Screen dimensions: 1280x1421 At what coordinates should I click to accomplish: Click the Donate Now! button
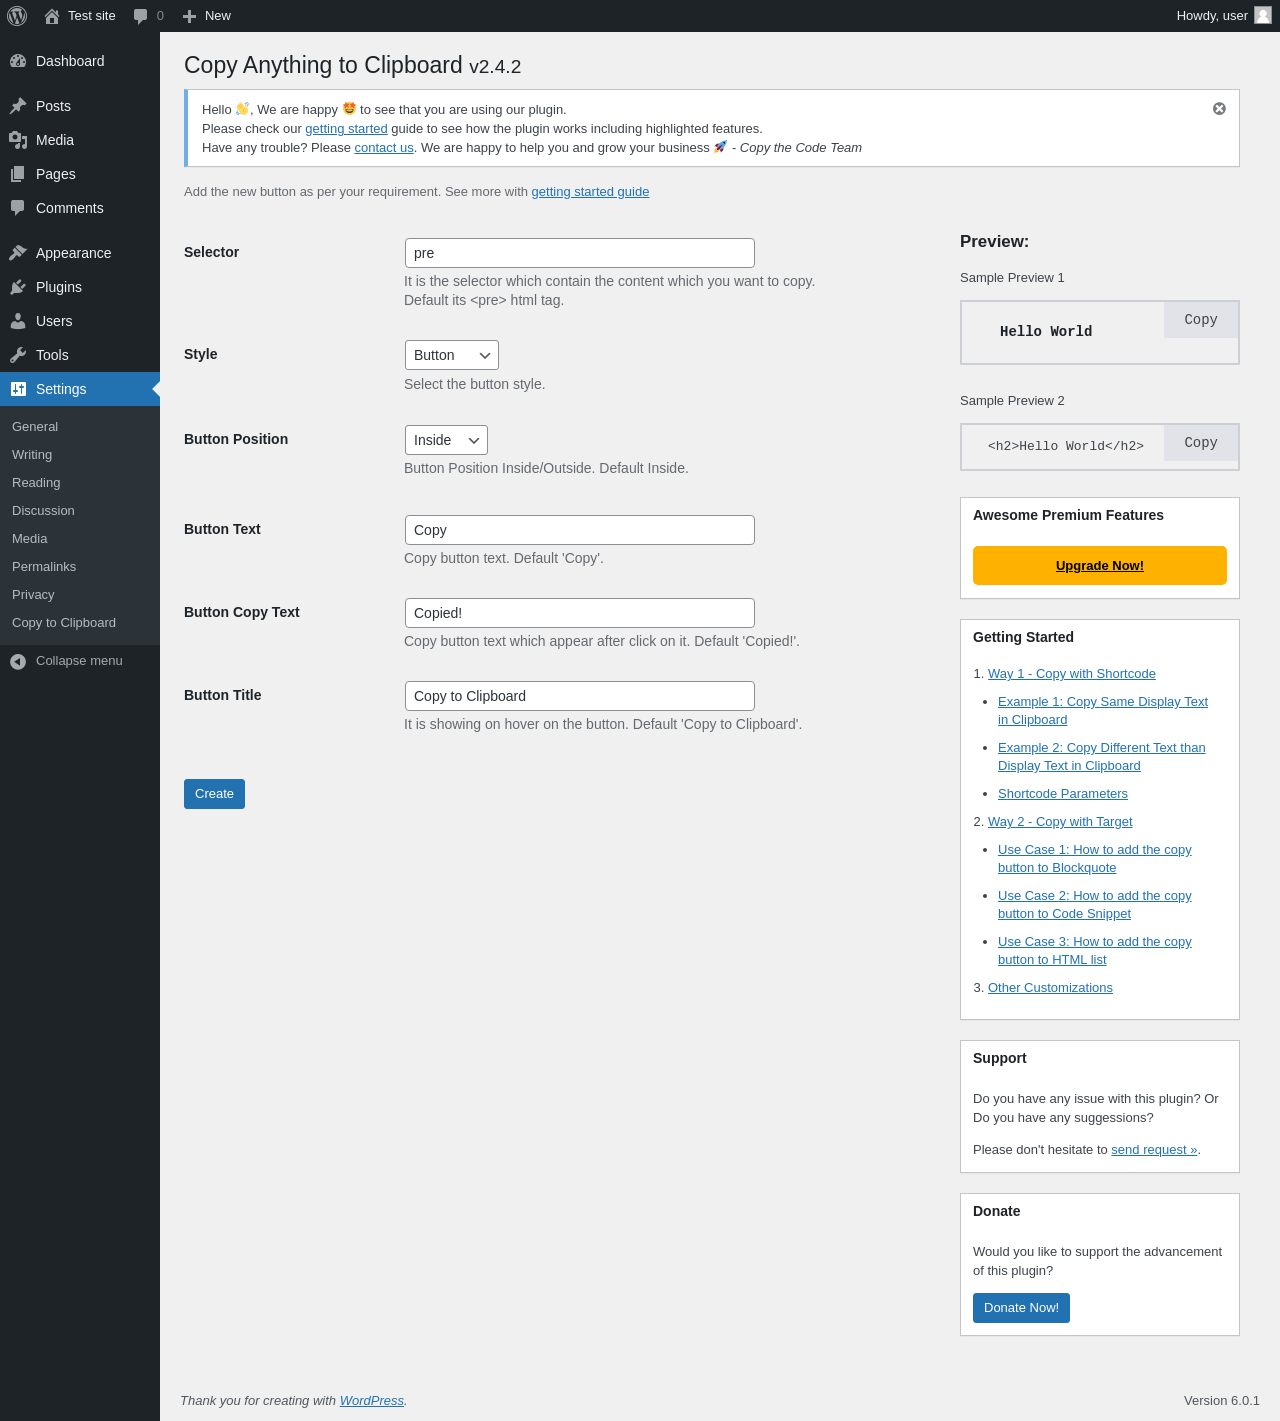(x=1021, y=1308)
